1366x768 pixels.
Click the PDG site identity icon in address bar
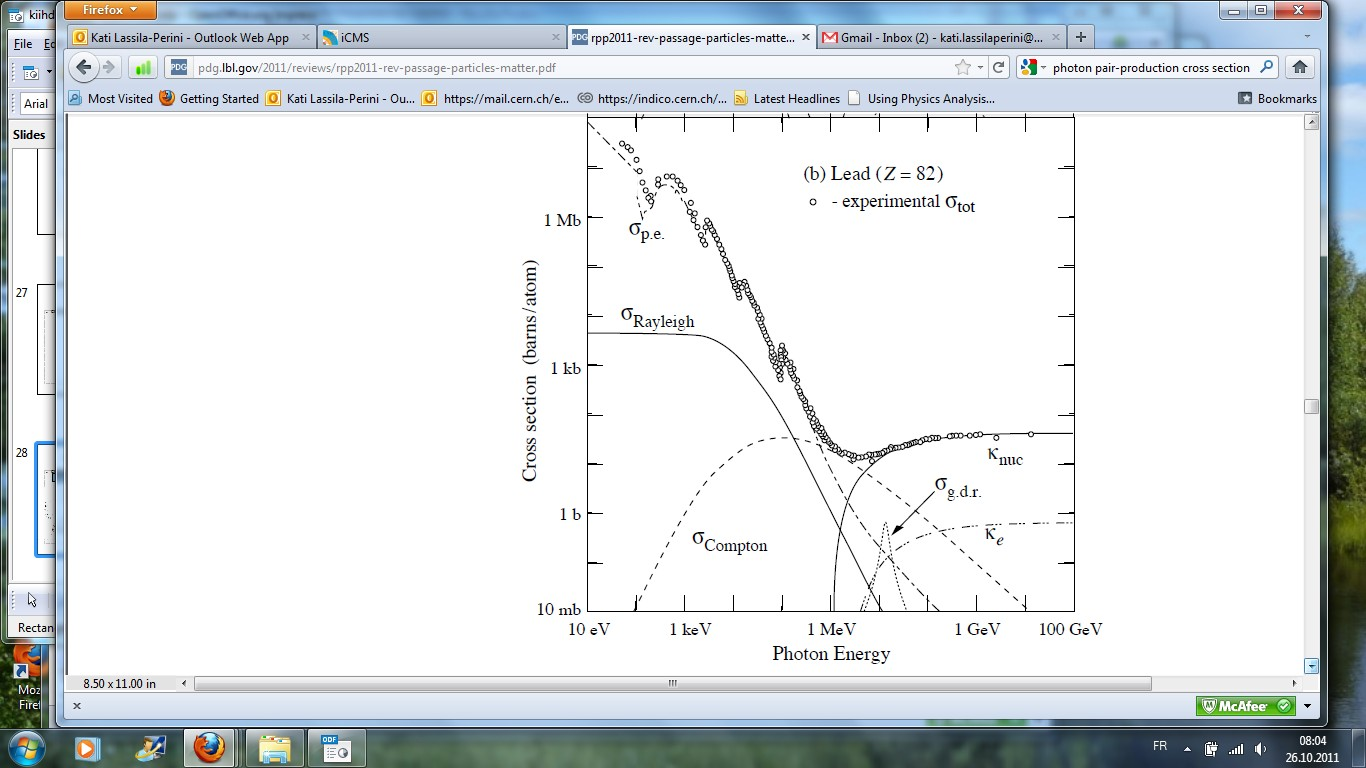[x=178, y=68]
